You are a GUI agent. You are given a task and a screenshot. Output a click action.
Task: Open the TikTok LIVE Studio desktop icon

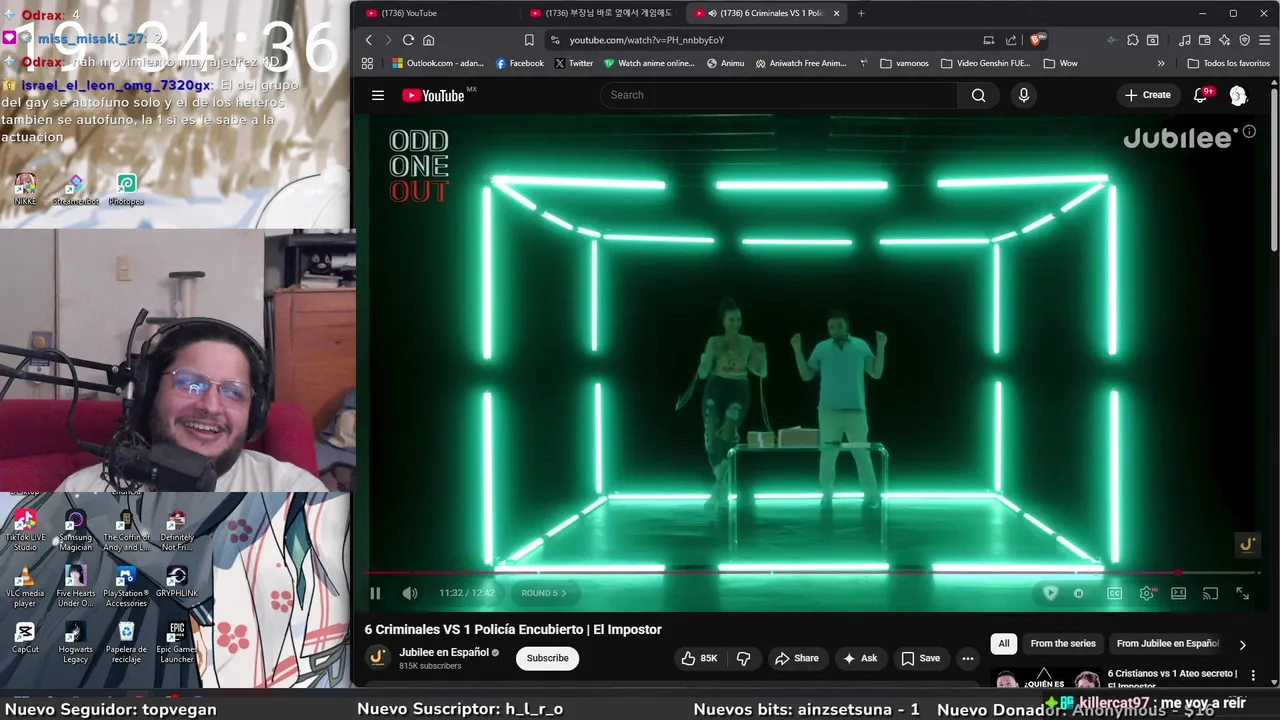(25, 531)
